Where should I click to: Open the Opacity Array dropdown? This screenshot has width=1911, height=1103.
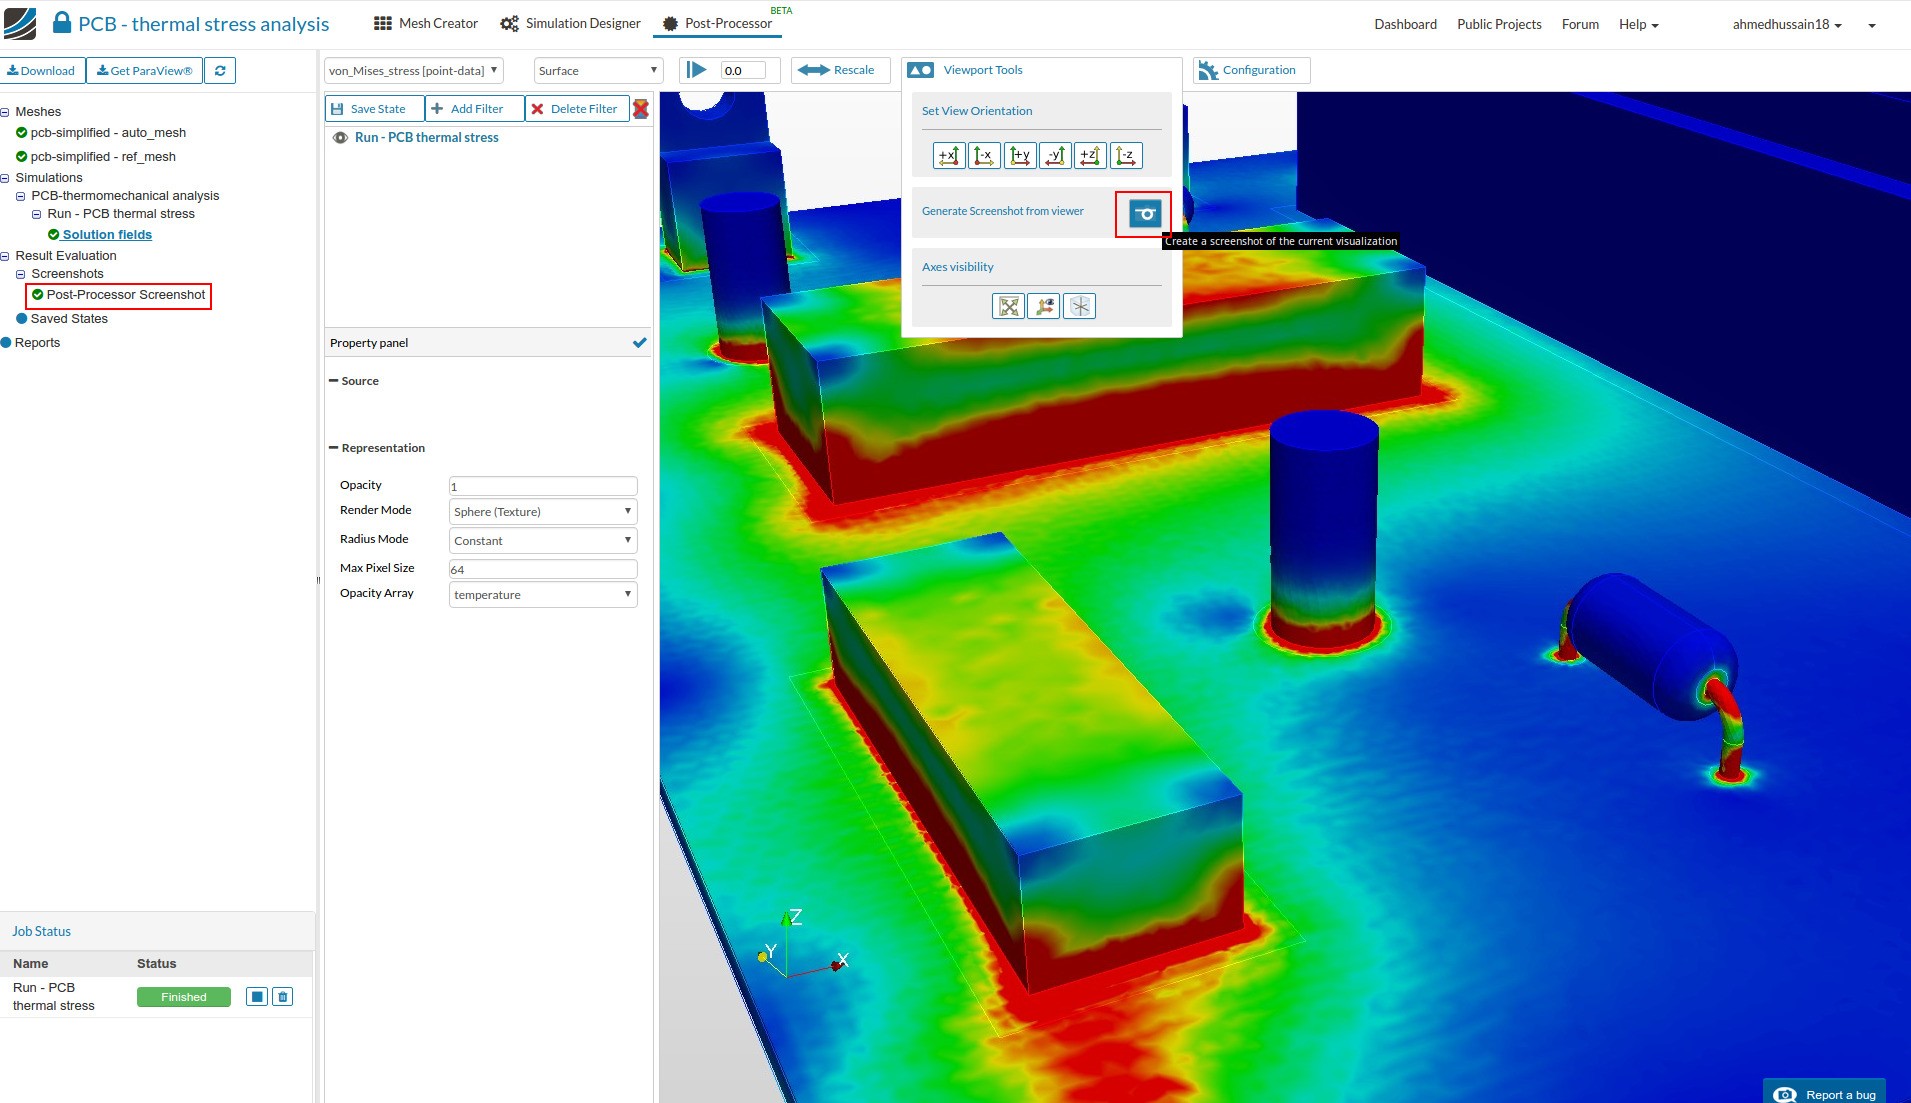click(543, 595)
